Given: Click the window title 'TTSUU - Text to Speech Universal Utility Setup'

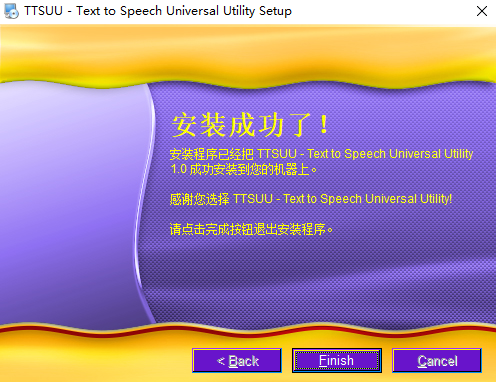Looking at the screenshot, I should tap(158, 11).
